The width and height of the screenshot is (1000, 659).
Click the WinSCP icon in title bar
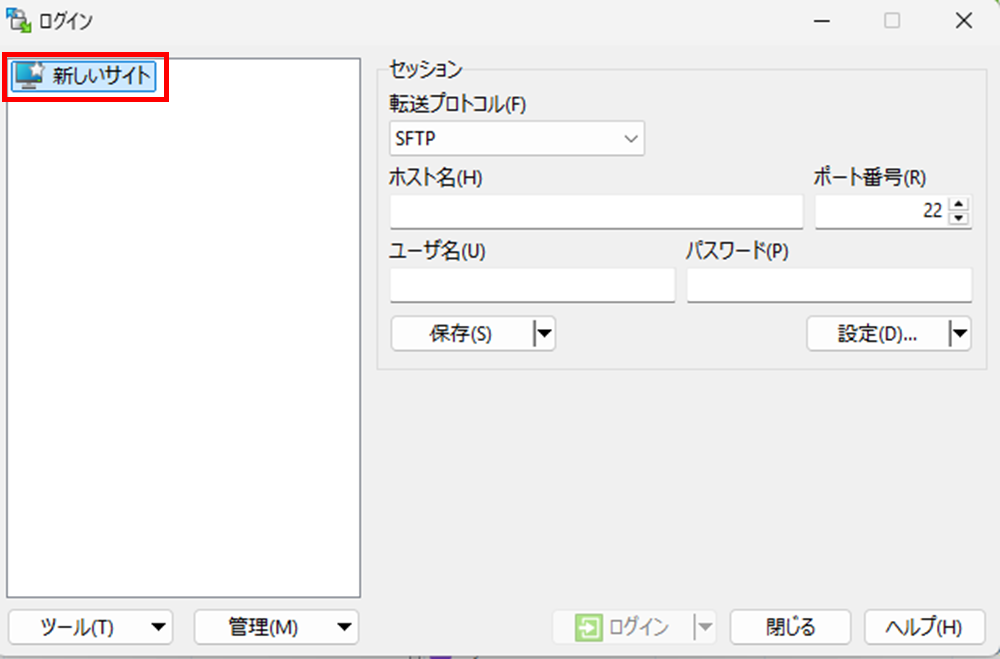(x=17, y=20)
